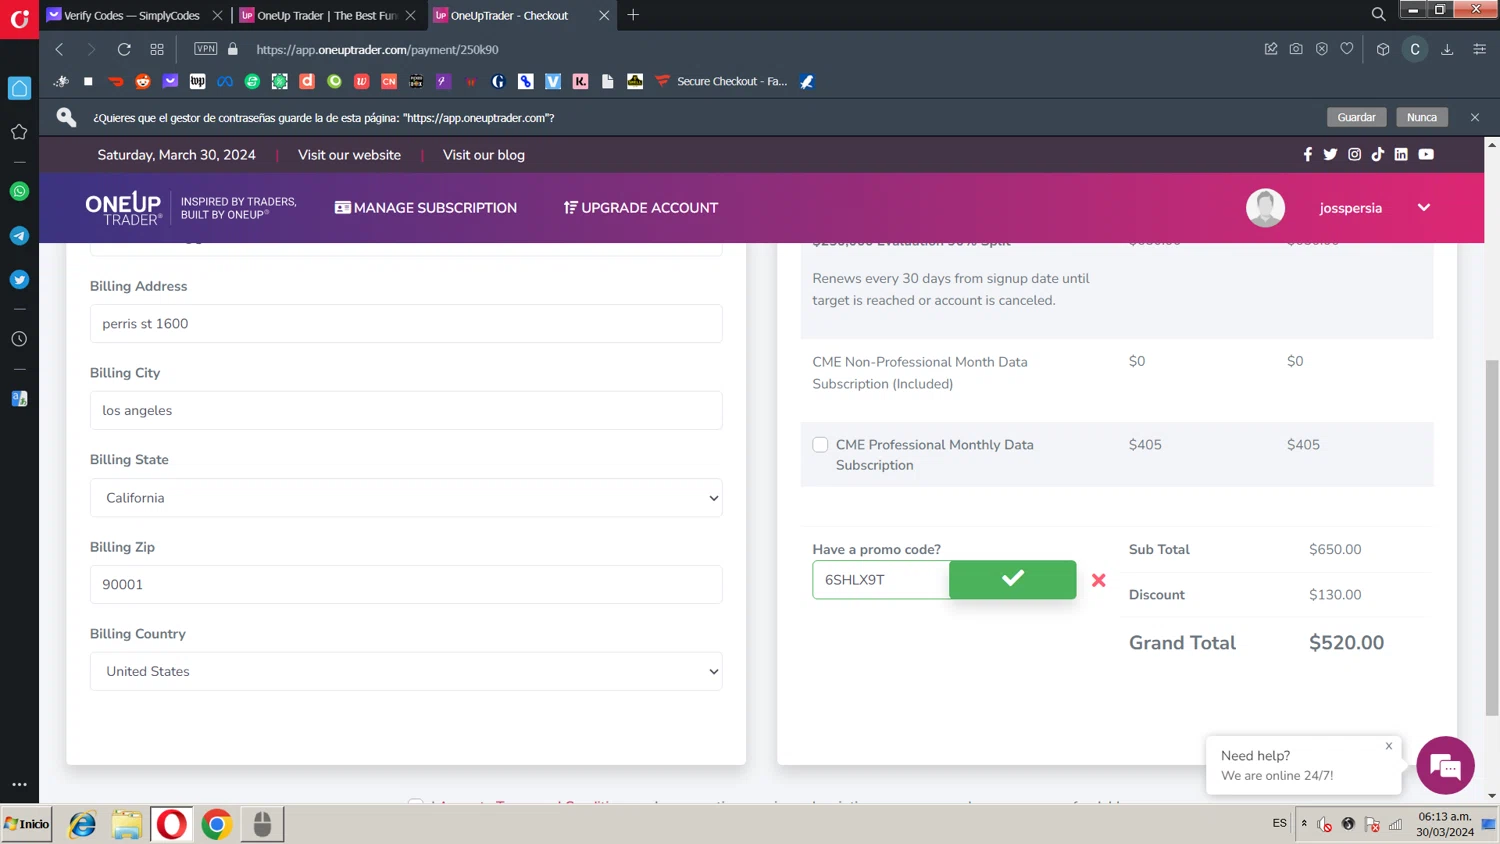Click the sidebar home icon
1500x844 pixels.
19,88
